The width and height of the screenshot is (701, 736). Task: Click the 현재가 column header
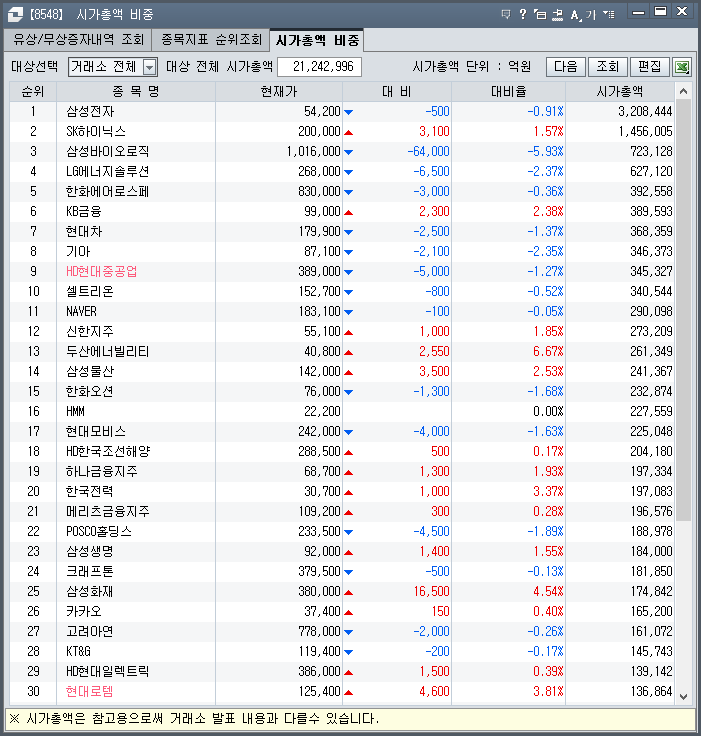(279, 92)
